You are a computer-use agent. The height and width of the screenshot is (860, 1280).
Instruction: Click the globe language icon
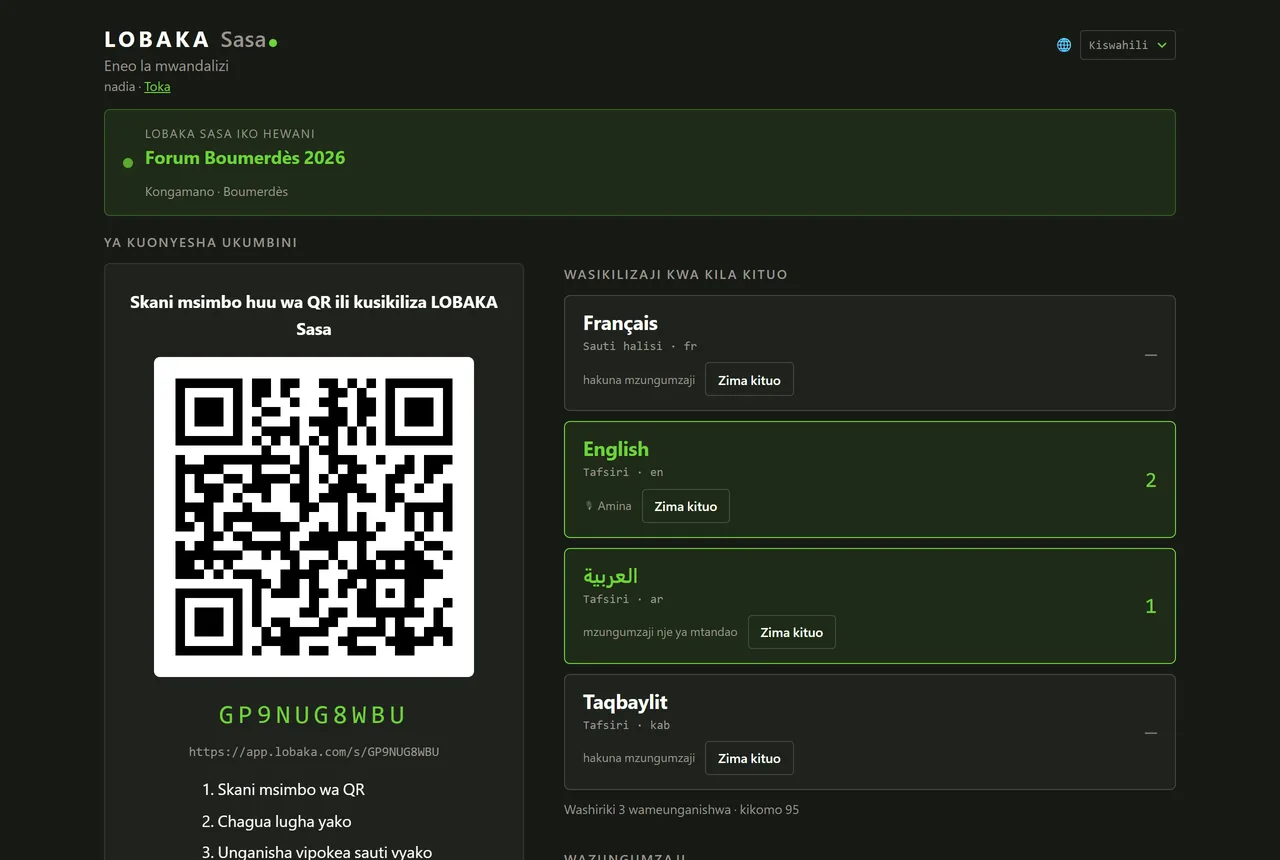tap(1064, 45)
